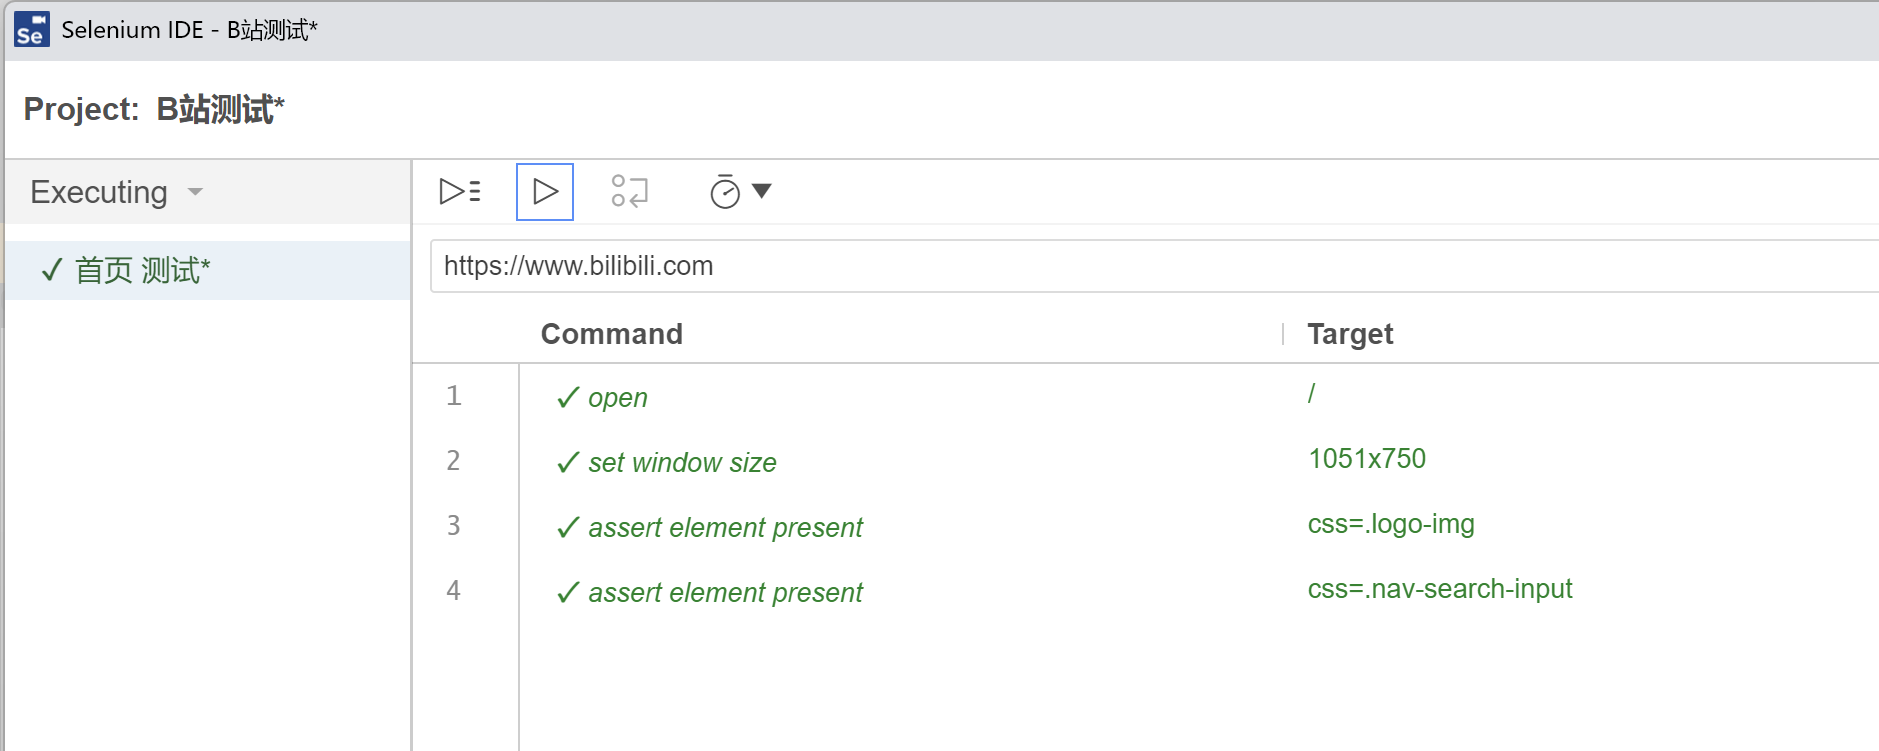Expand the speed control dropdown arrow
This screenshot has width=1879, height=751.
coord(762,191)
